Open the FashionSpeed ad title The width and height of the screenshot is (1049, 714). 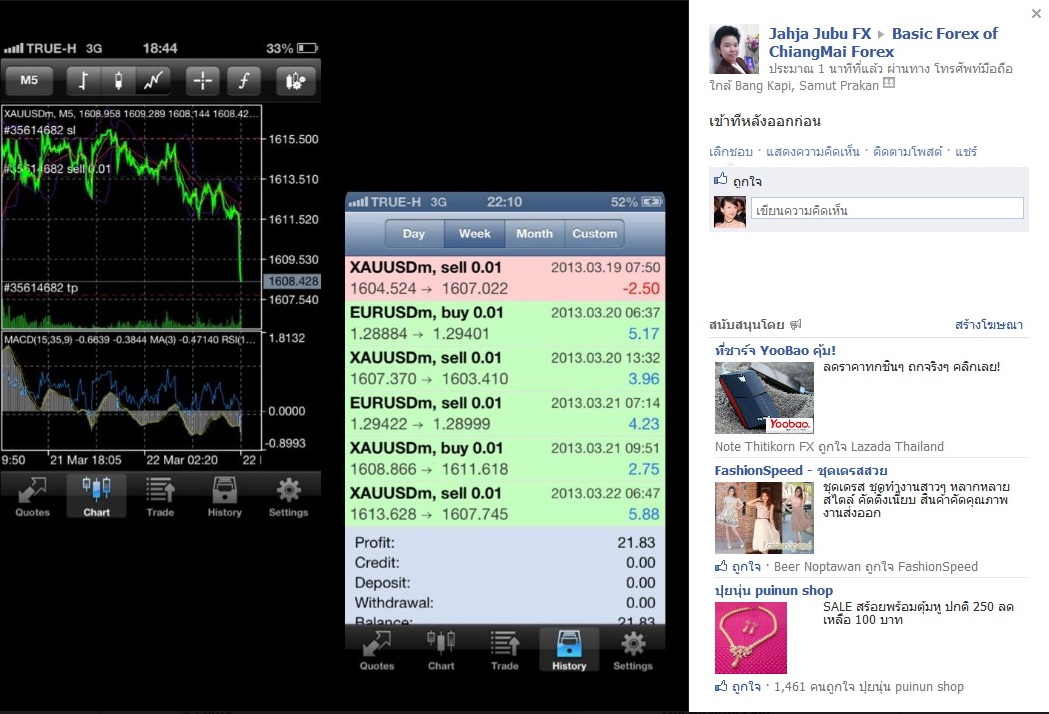[x=801, y=470]
